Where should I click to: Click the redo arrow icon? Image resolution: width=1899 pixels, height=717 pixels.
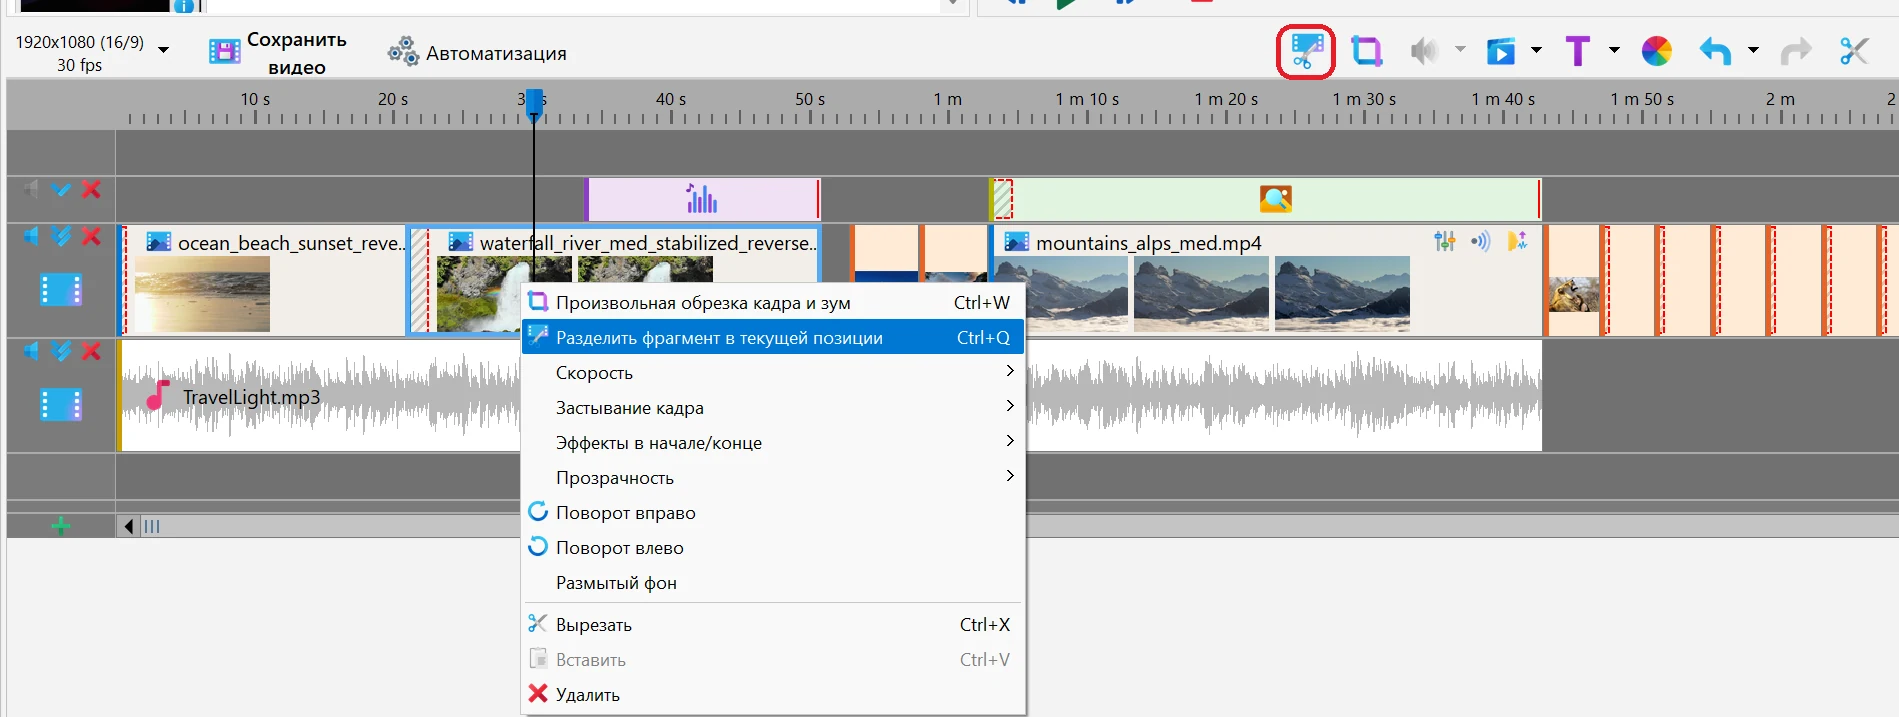point(1796,51)
